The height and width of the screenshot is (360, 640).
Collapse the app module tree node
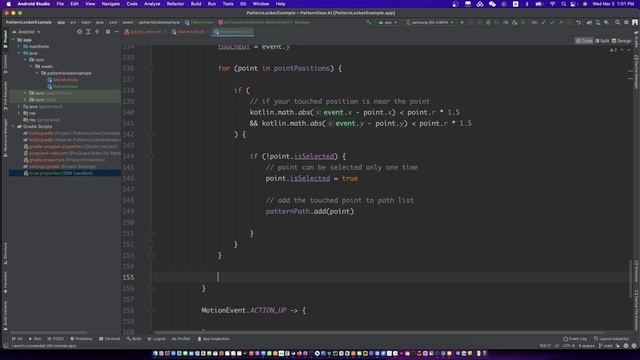coord(13,40)
